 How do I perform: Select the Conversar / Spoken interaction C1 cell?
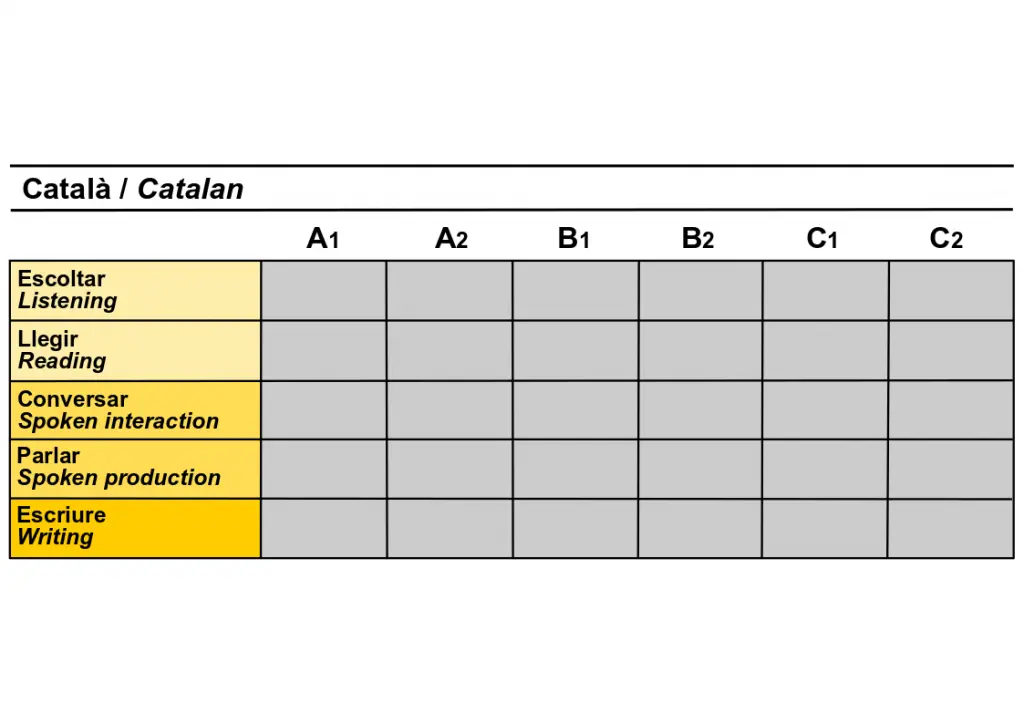point(825,410)
